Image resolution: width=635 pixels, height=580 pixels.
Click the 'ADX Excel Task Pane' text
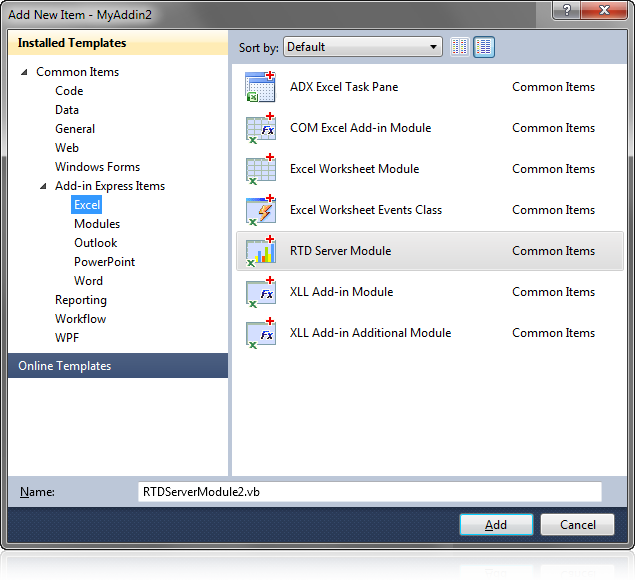pyautogui.click(x=344, y=87)
